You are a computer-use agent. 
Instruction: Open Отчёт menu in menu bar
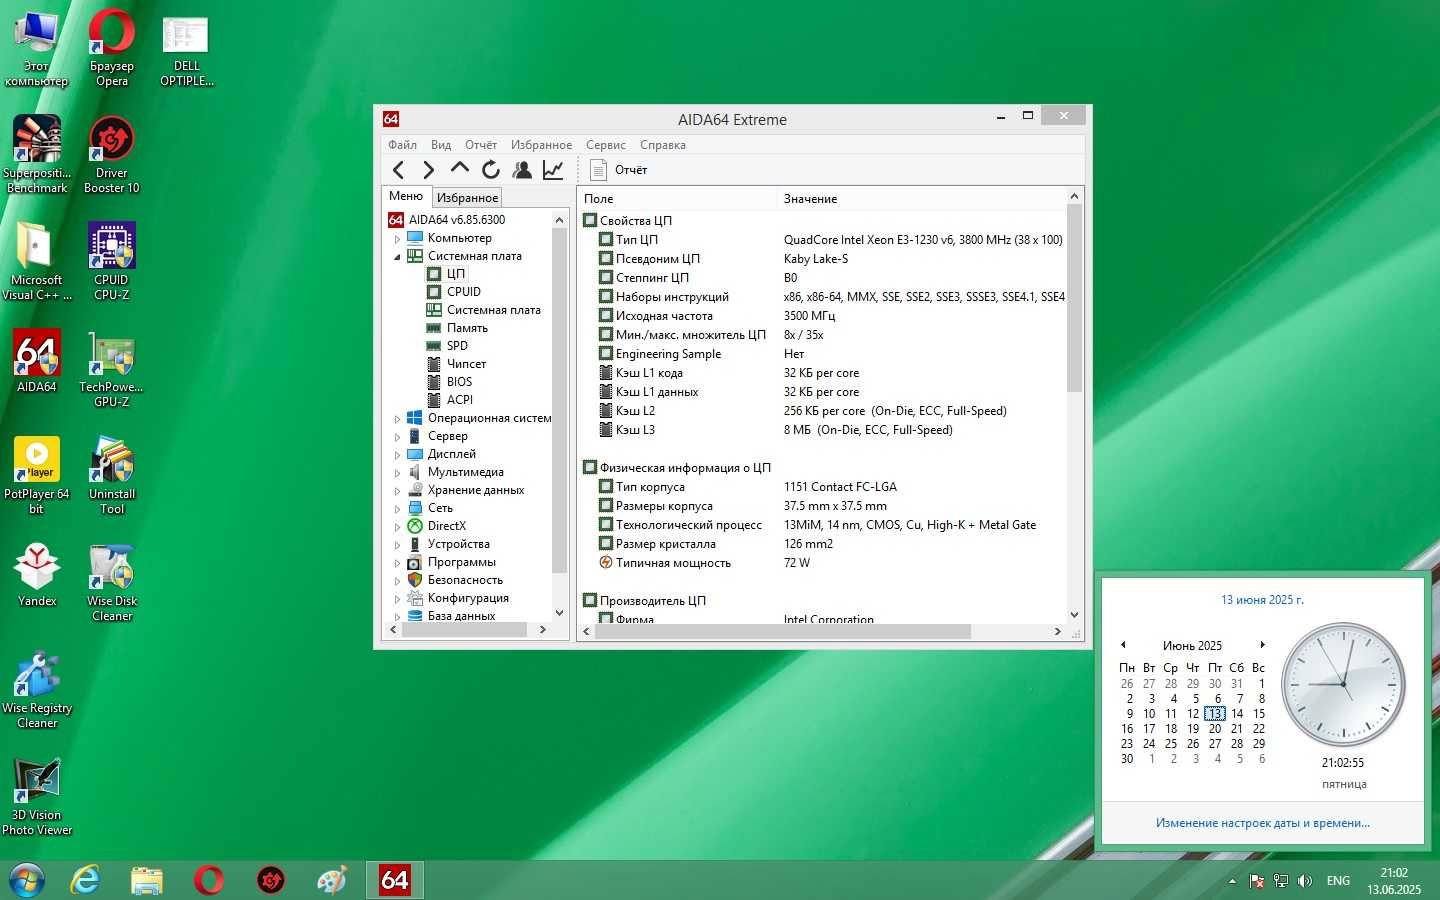coord(481,145)
